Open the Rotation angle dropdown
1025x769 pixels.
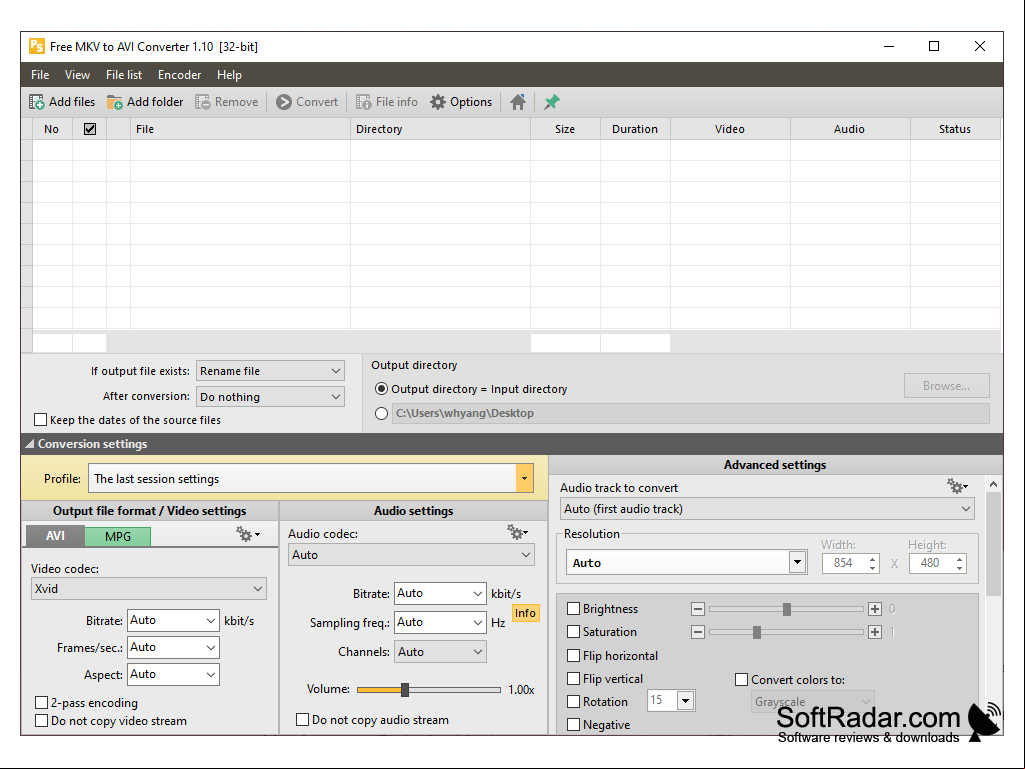click(685, 700)
